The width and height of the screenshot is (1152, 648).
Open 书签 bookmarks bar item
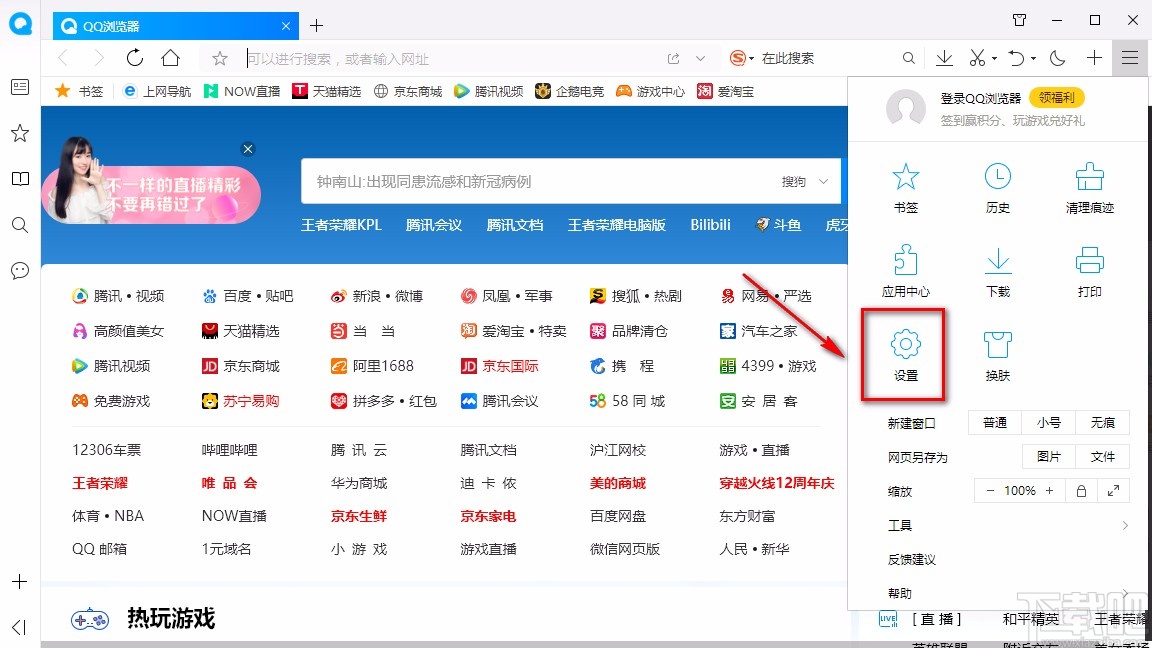pyautogui.click(x=79, y=91)
